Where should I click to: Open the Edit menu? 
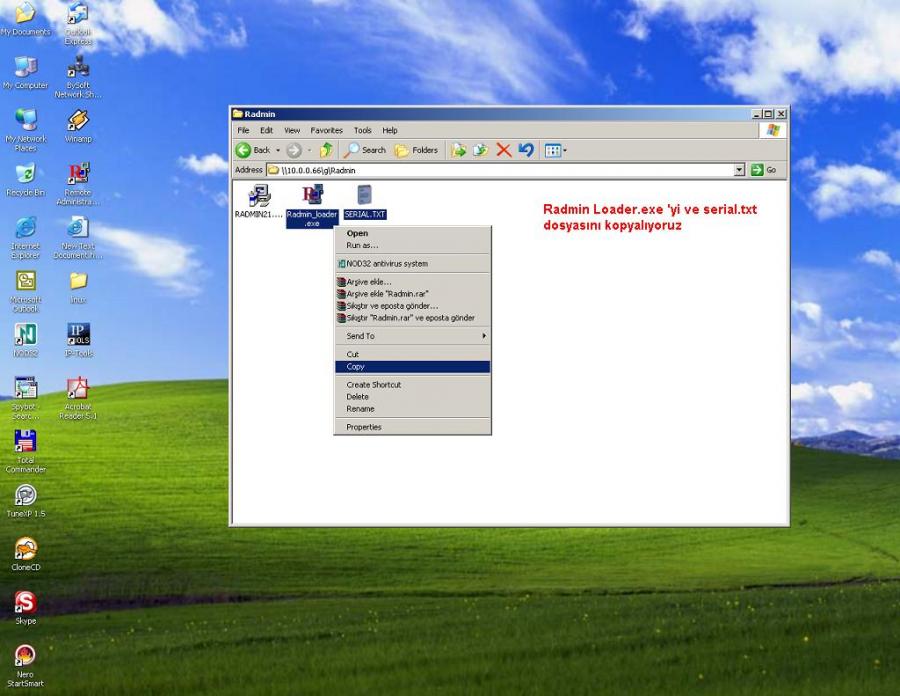tap(266, 130)
